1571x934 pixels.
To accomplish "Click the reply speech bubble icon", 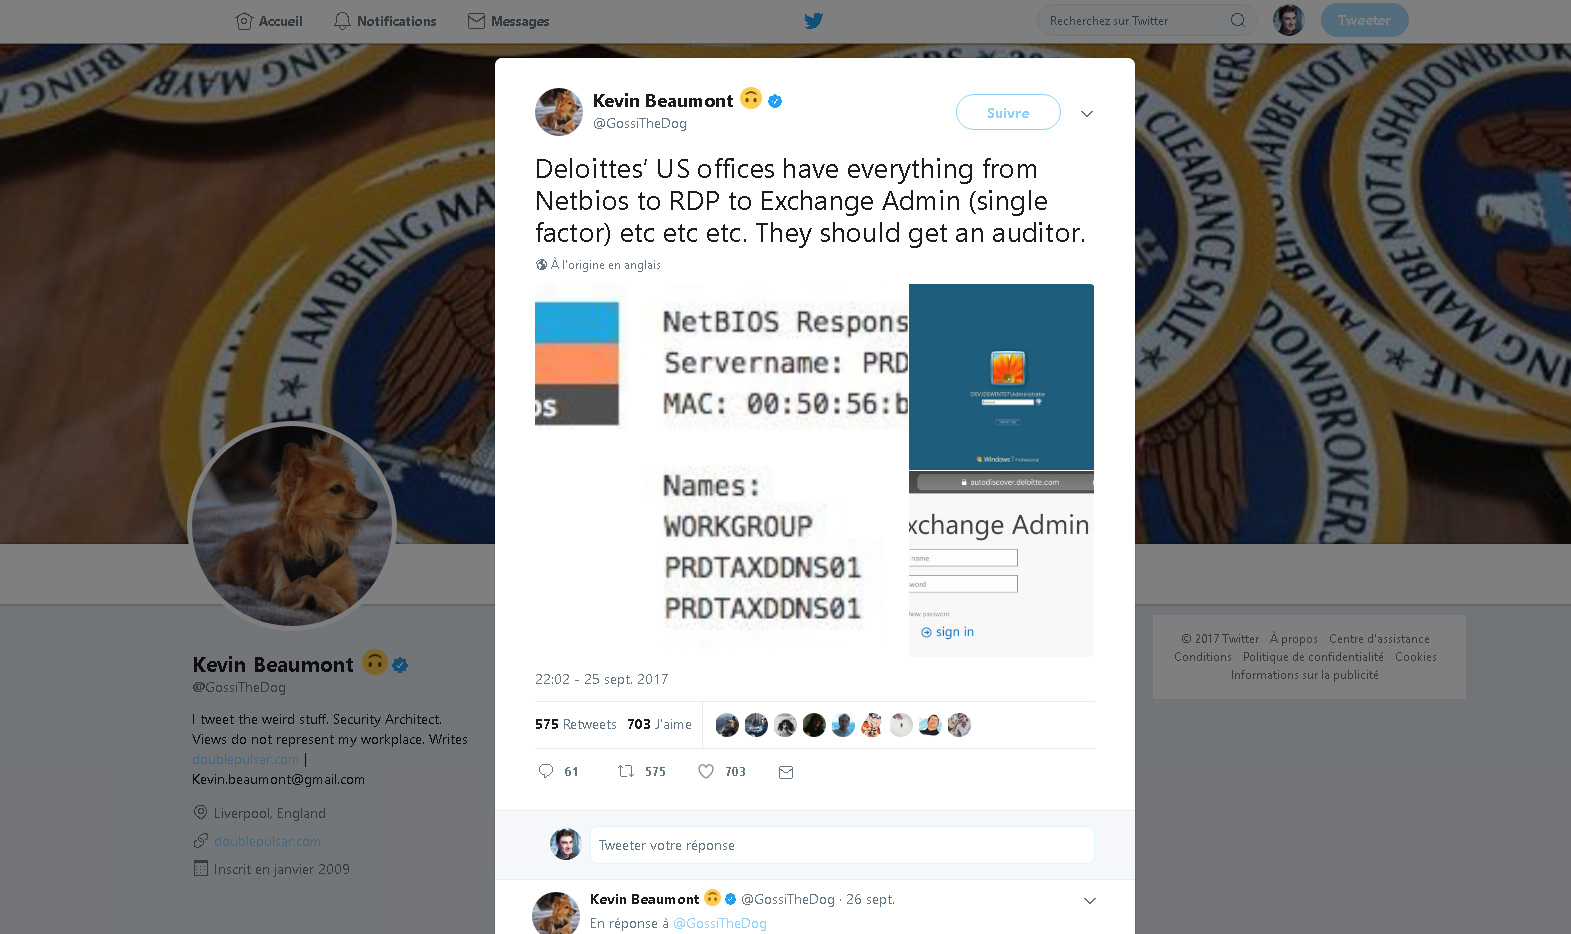I will [x=546, y=771].
